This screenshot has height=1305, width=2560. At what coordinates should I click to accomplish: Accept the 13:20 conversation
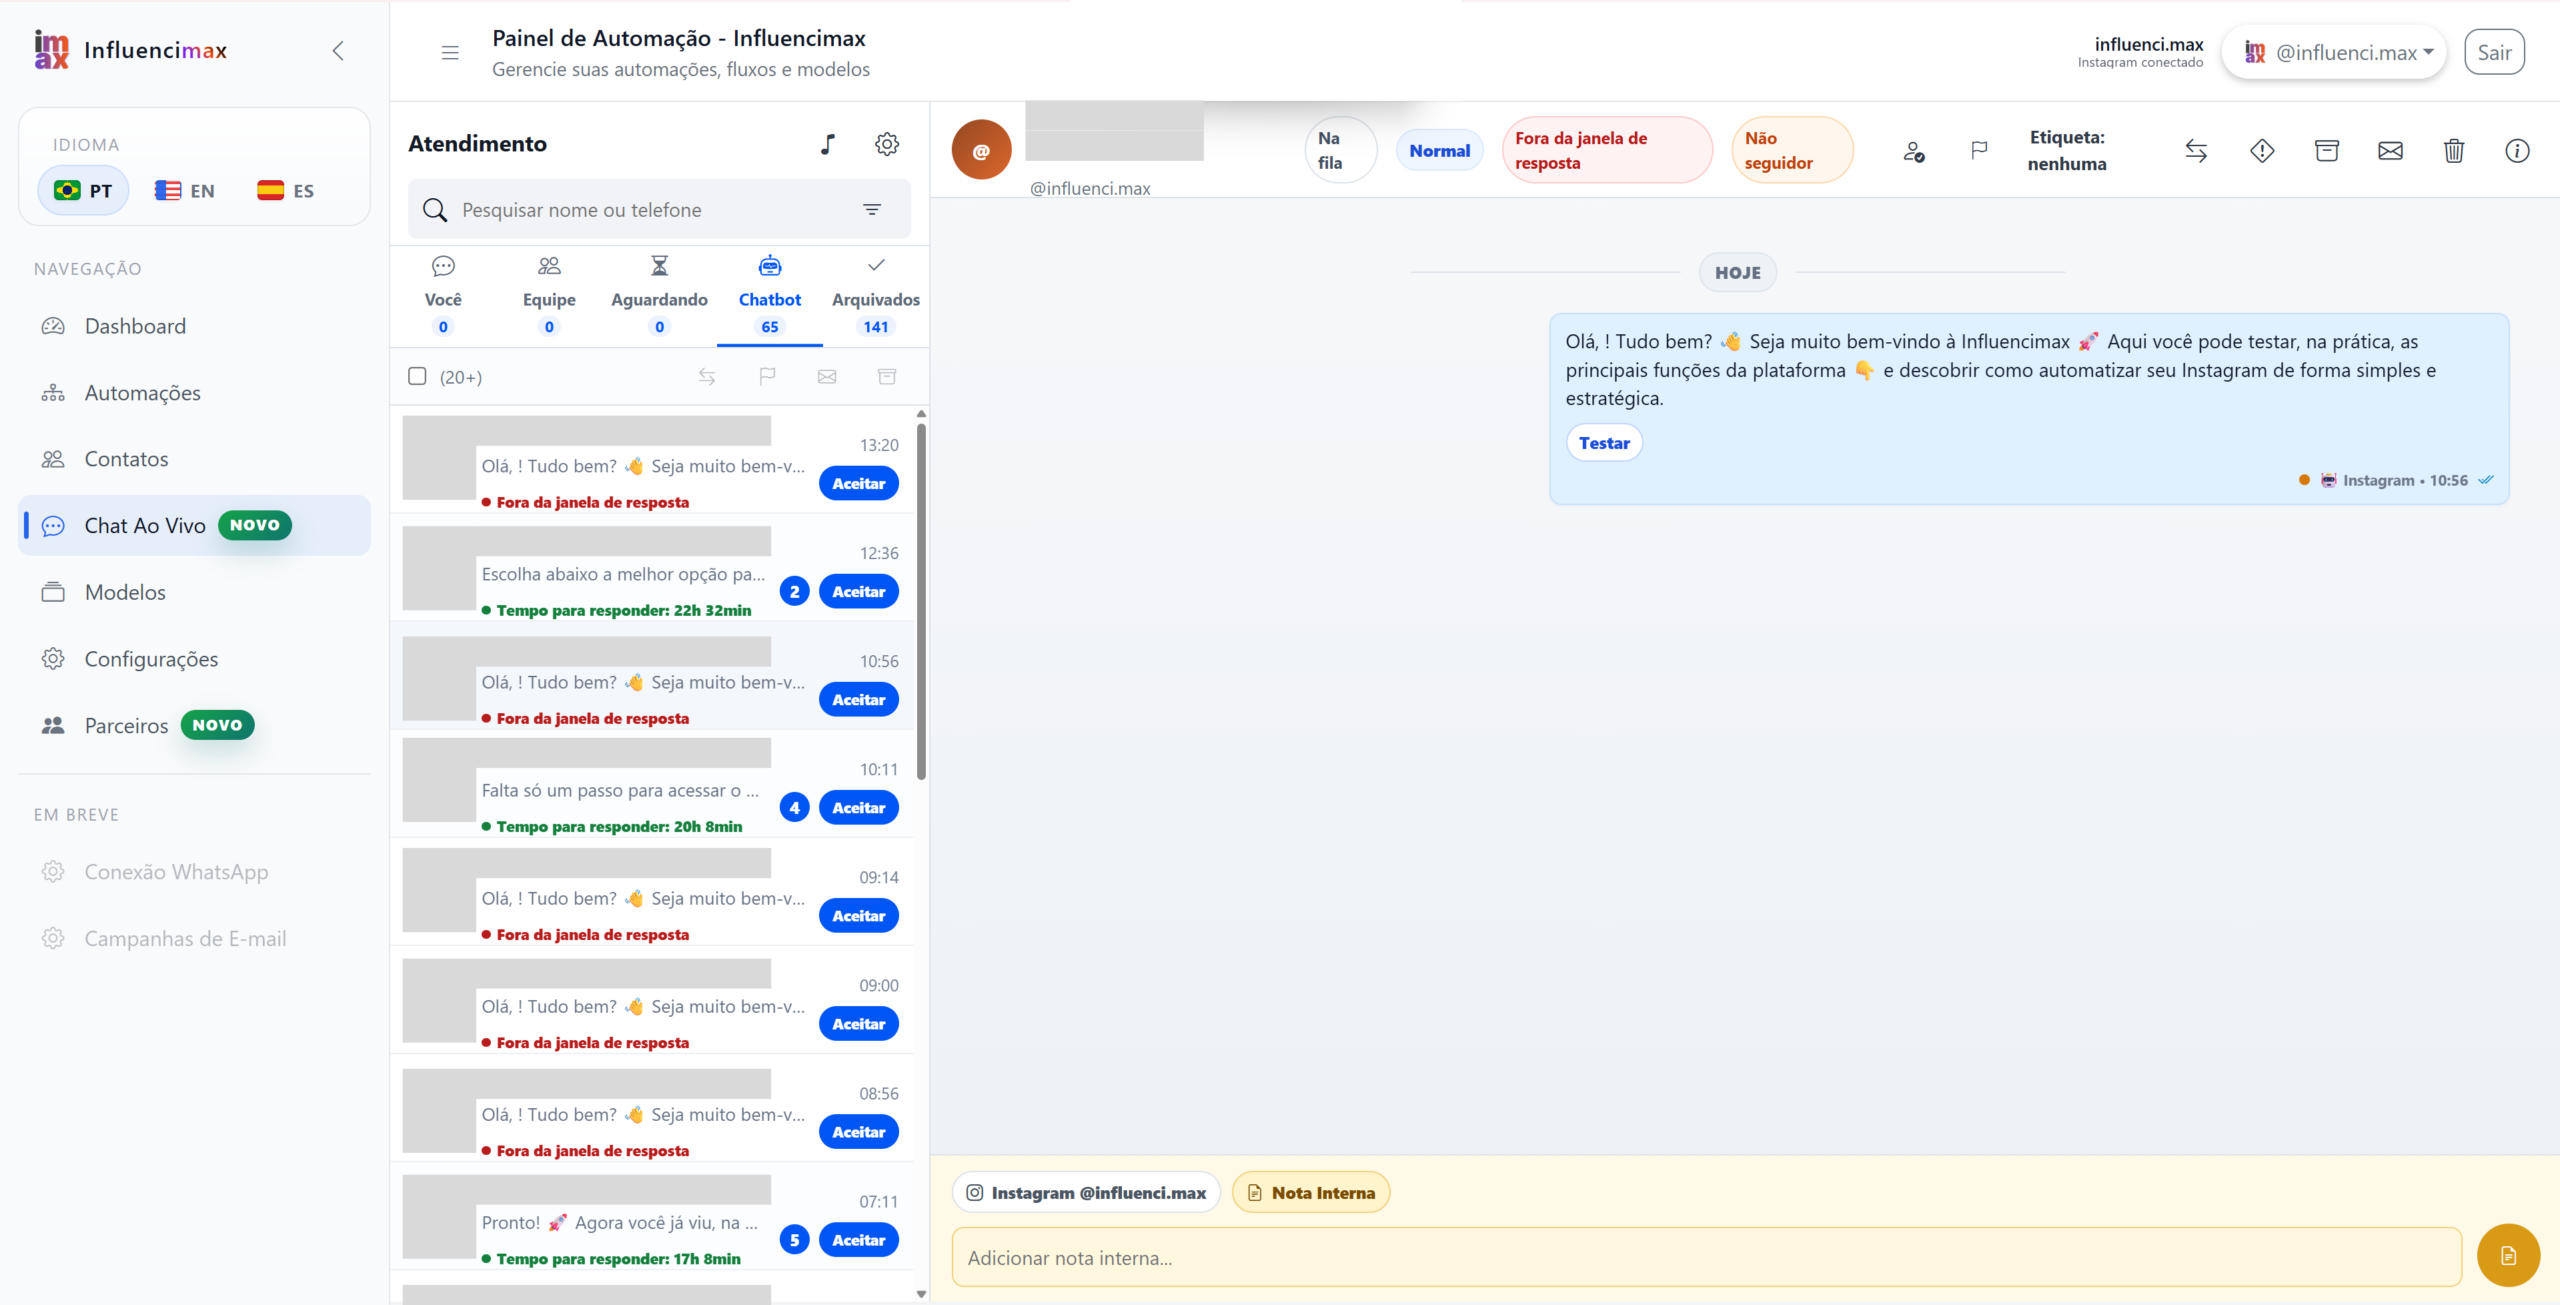tap(858, 483)
